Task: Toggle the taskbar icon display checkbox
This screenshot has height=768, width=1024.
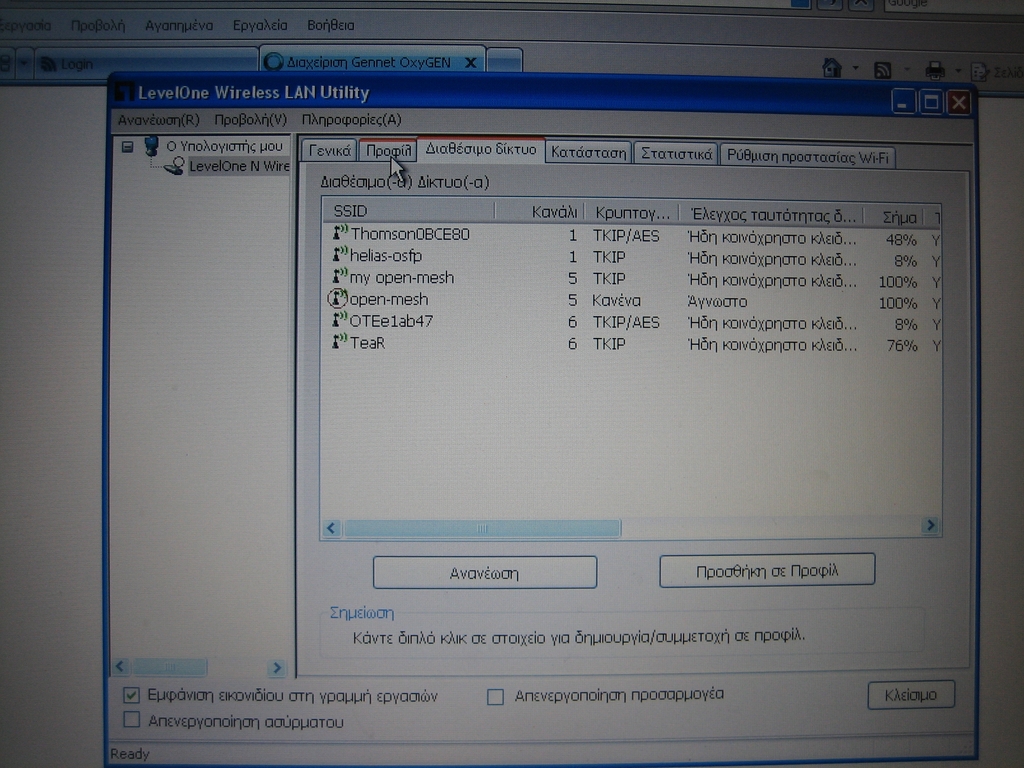Action: [131, 695]
